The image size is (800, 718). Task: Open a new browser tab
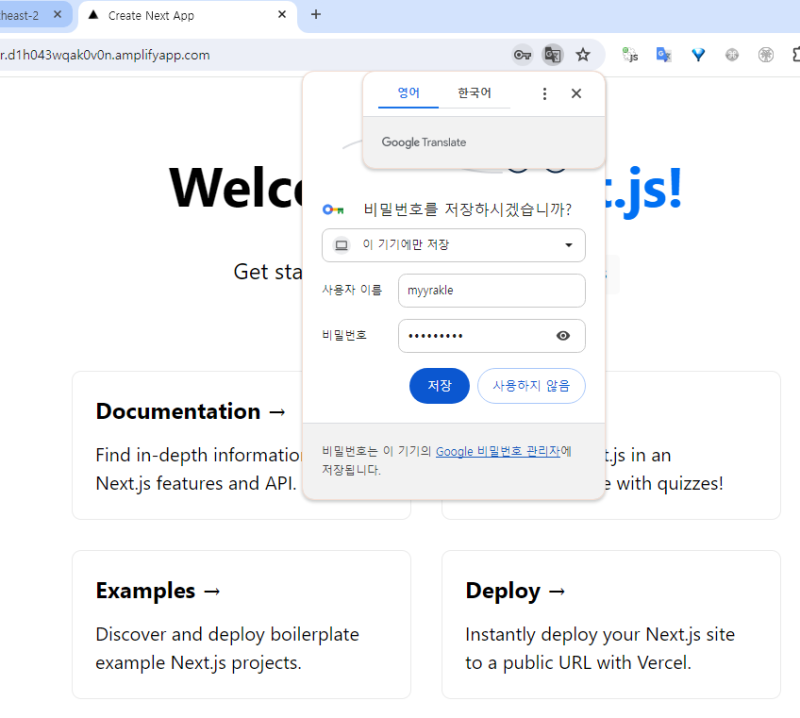[316, 14]
